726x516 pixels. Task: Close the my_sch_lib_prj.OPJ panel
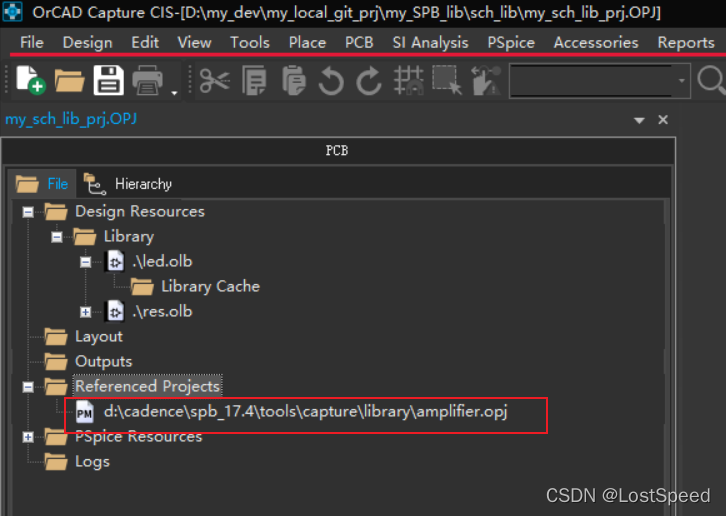pos(663,120)
